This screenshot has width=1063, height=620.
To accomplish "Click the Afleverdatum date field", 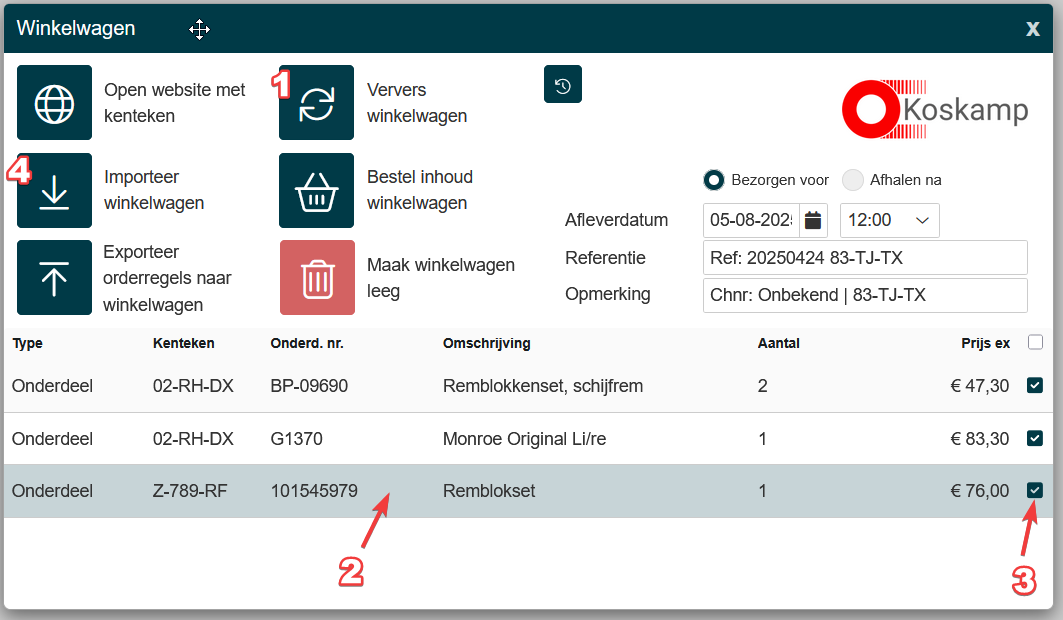I will [x=750, y=220].
